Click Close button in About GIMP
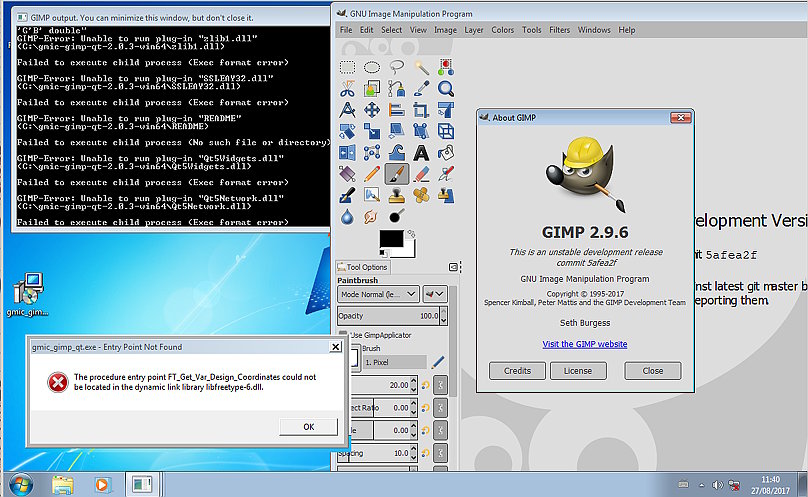The width and height of the screenshot is (808, 497). tap(652, 371)
